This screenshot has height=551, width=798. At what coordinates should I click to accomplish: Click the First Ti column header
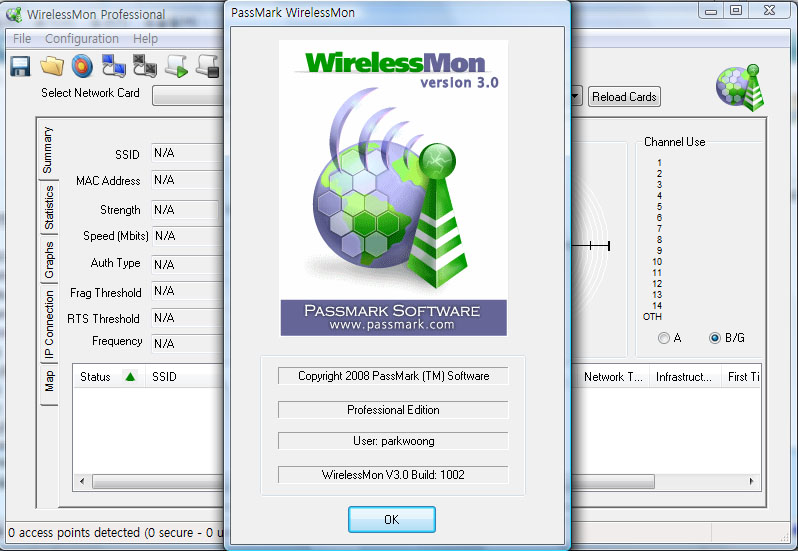tap(742, 376)
